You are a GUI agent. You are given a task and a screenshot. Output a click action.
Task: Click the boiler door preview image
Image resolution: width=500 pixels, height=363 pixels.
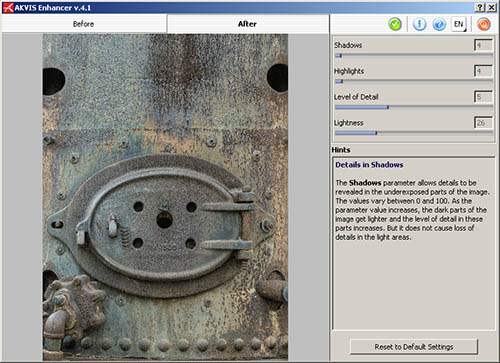[165, 197]
